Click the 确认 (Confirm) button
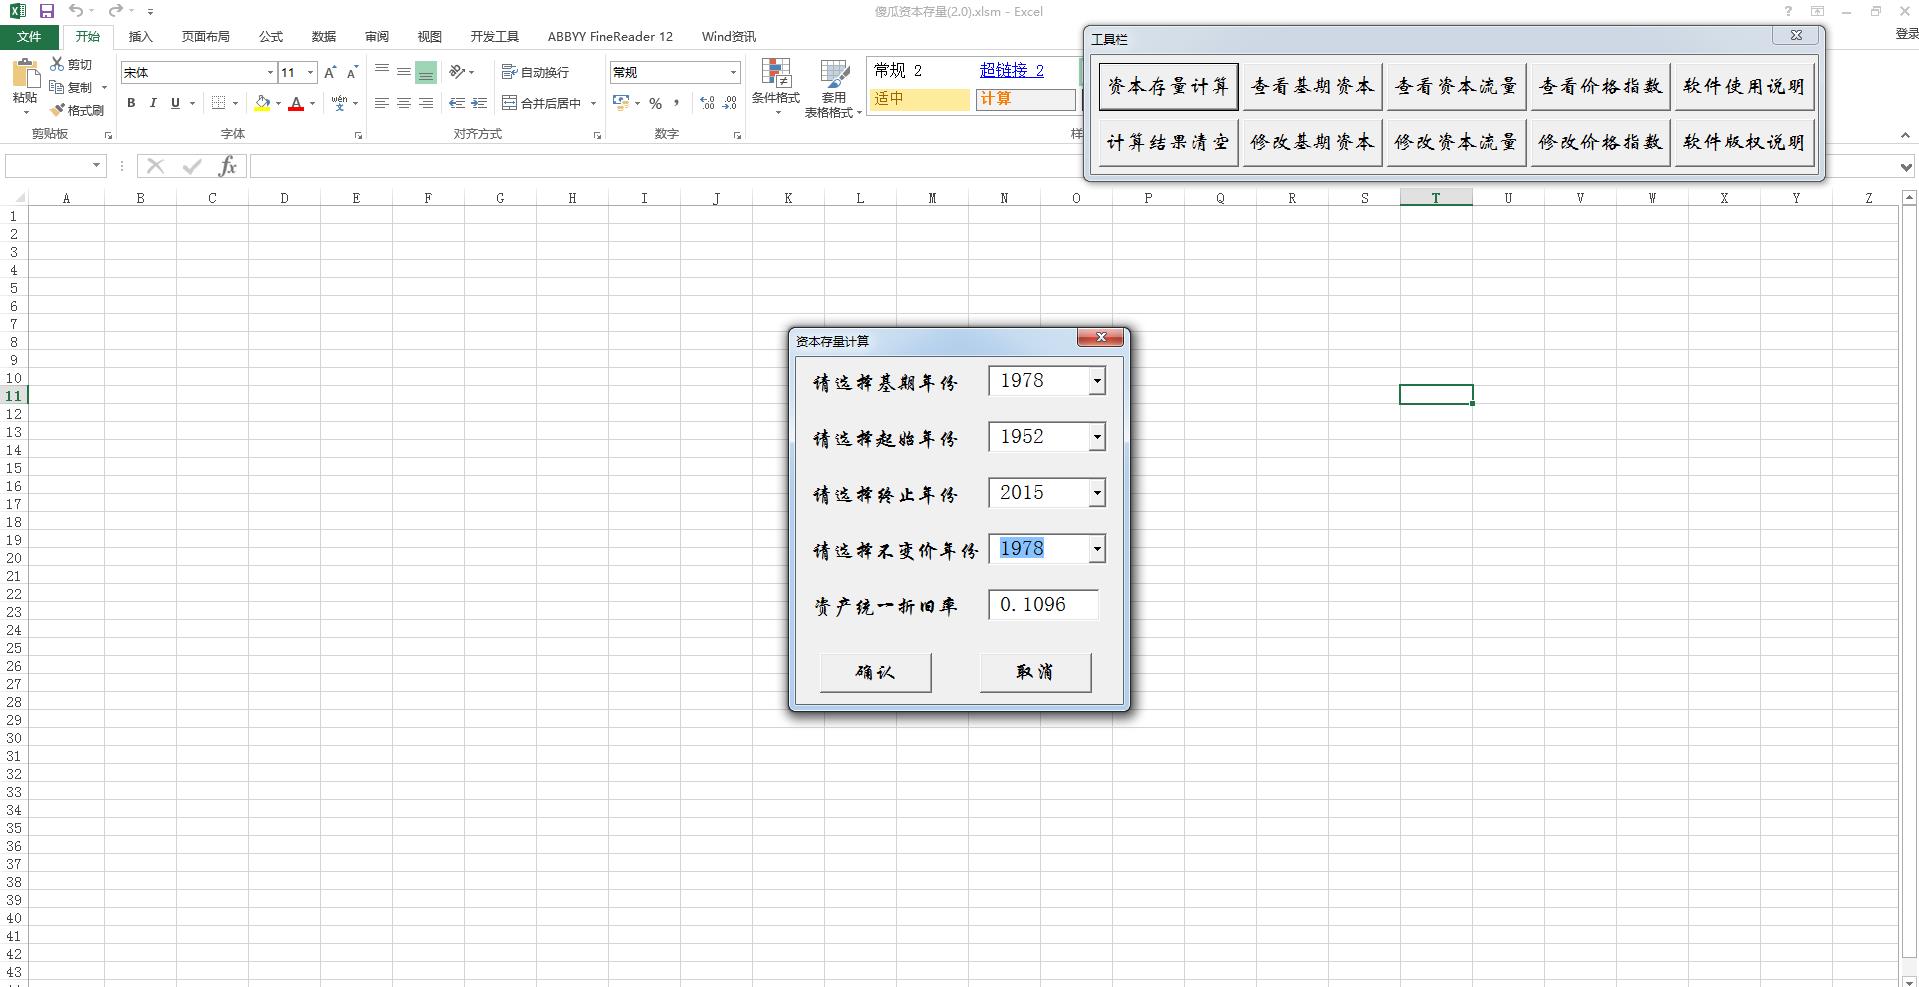Screen dimensions: 1919x987 click(875, 672)
